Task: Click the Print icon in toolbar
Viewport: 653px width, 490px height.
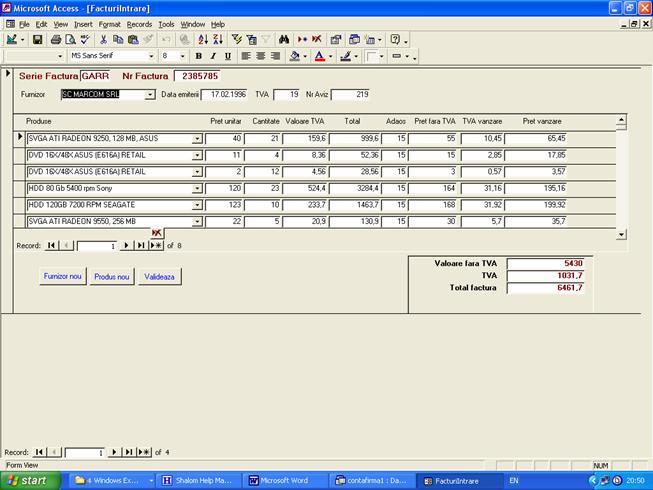Action: point(56,40)
